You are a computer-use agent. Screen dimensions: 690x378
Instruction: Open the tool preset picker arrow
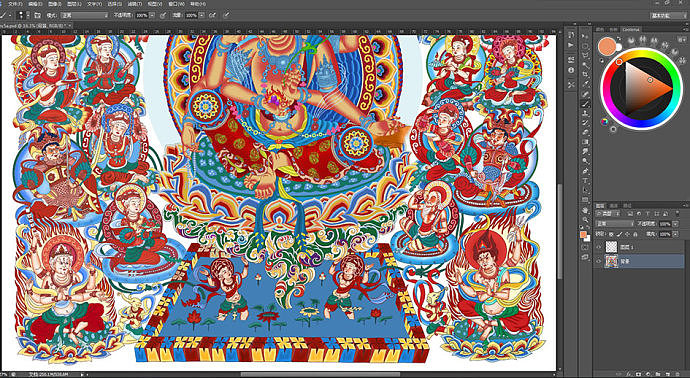pyautogui.click(x=10, y=15)
